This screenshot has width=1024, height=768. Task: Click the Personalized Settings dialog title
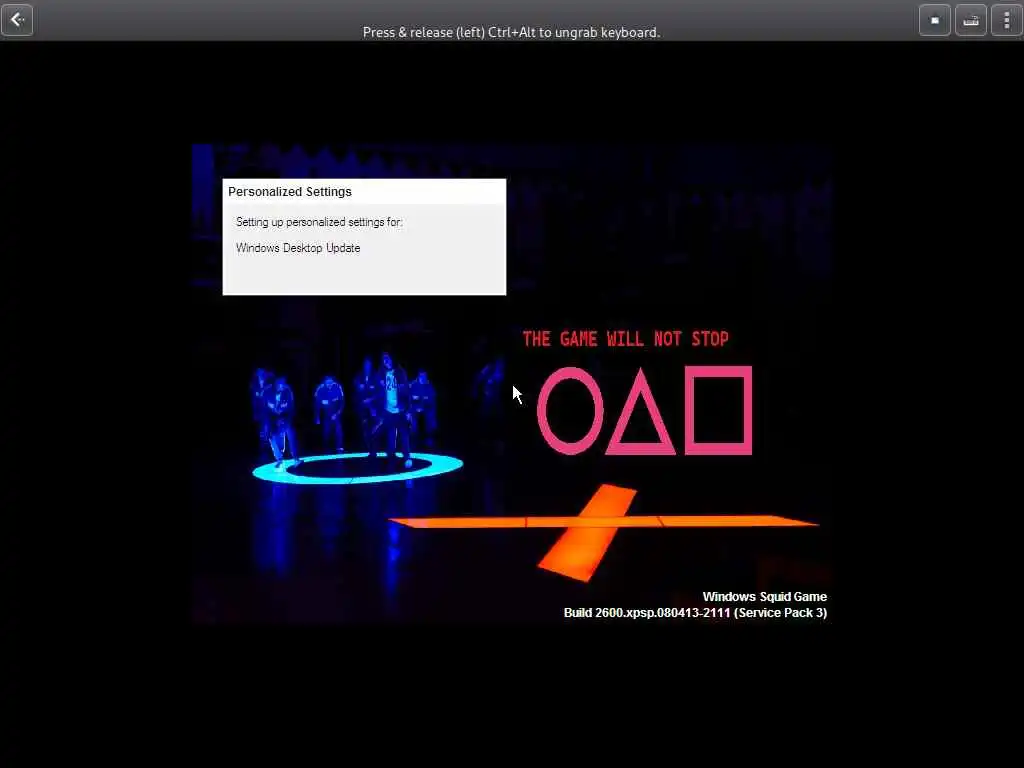(290, 191)
